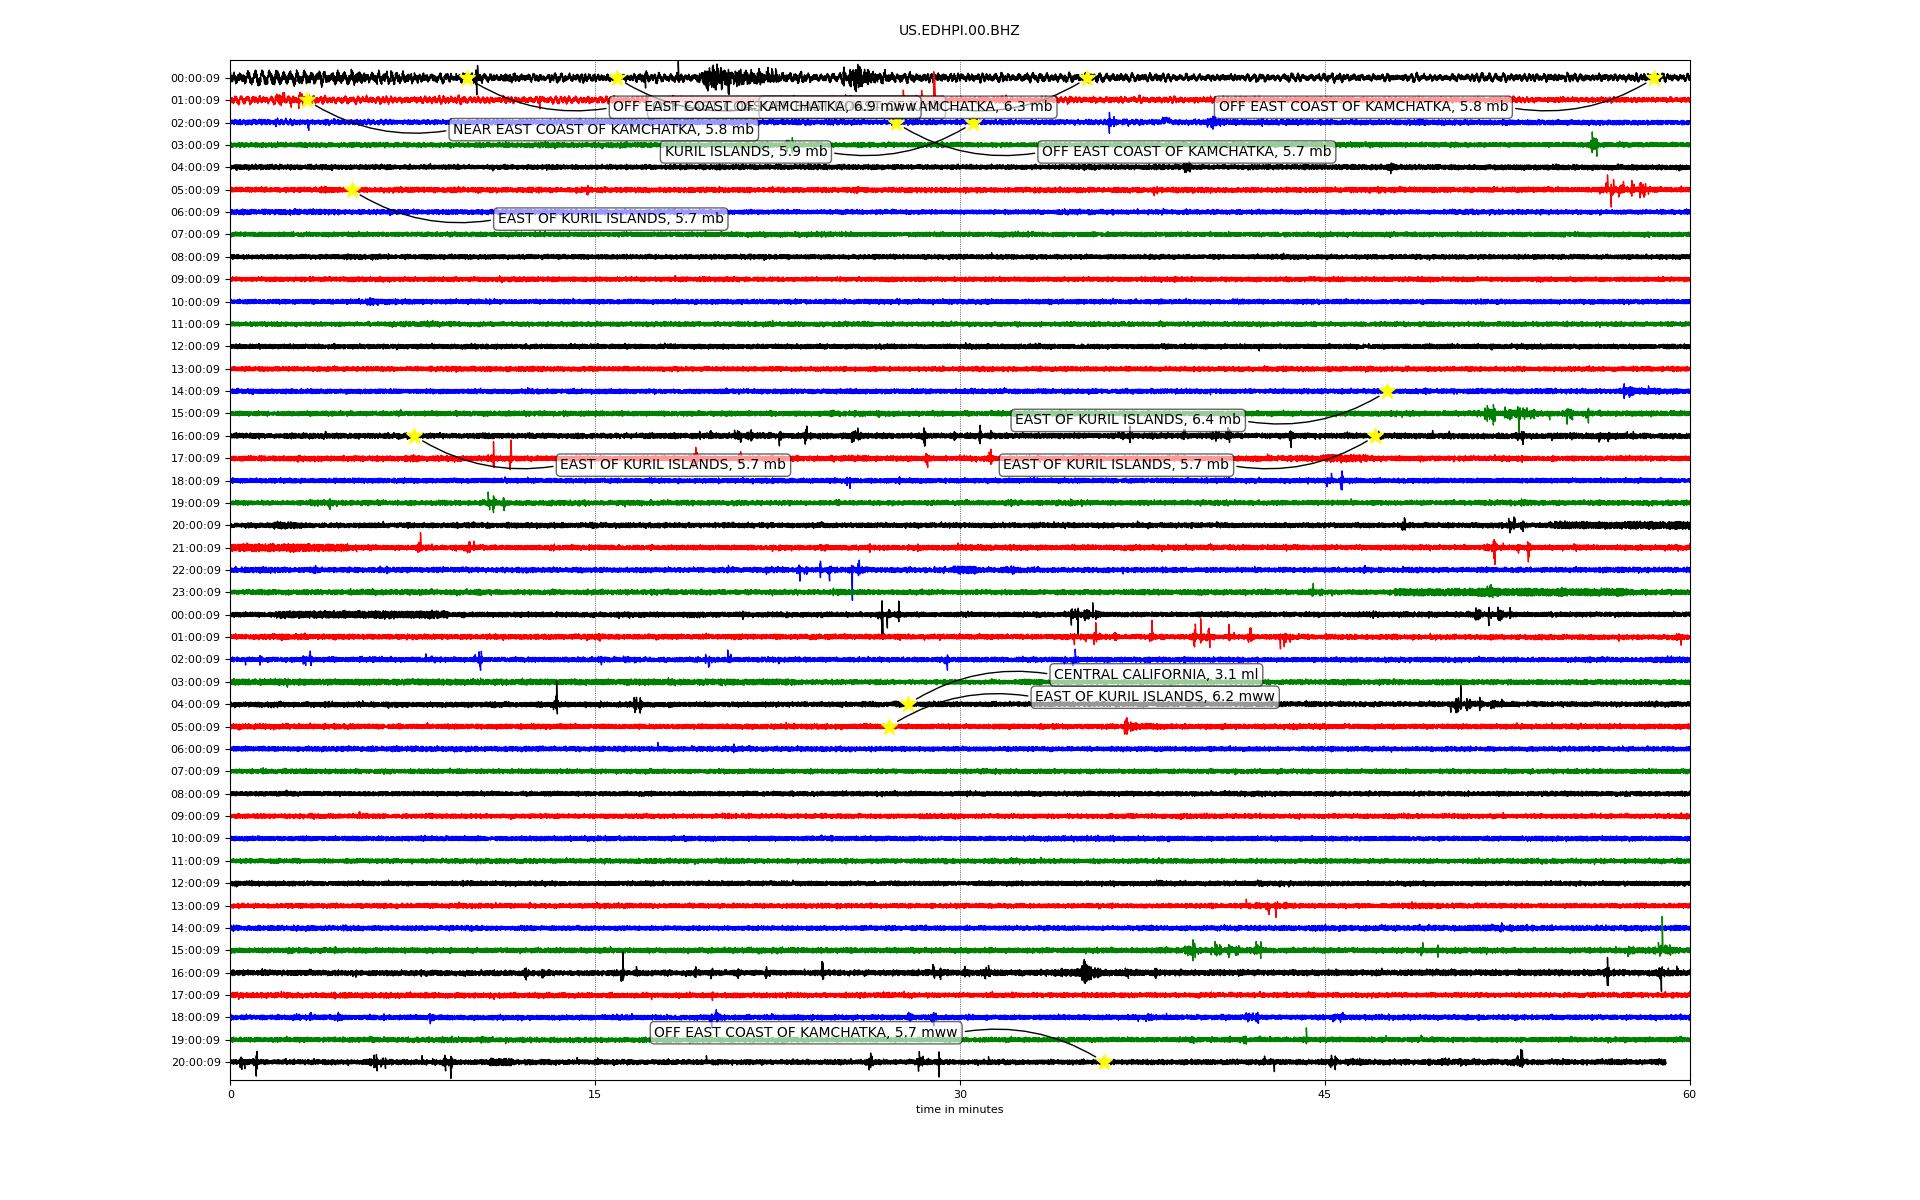1920x1200 pixels.
Task: Click the 'CENTRAL CALIFORNIA, 3.1 ml' annotation
Action: pyautogui.click(x=1156, y=675)
